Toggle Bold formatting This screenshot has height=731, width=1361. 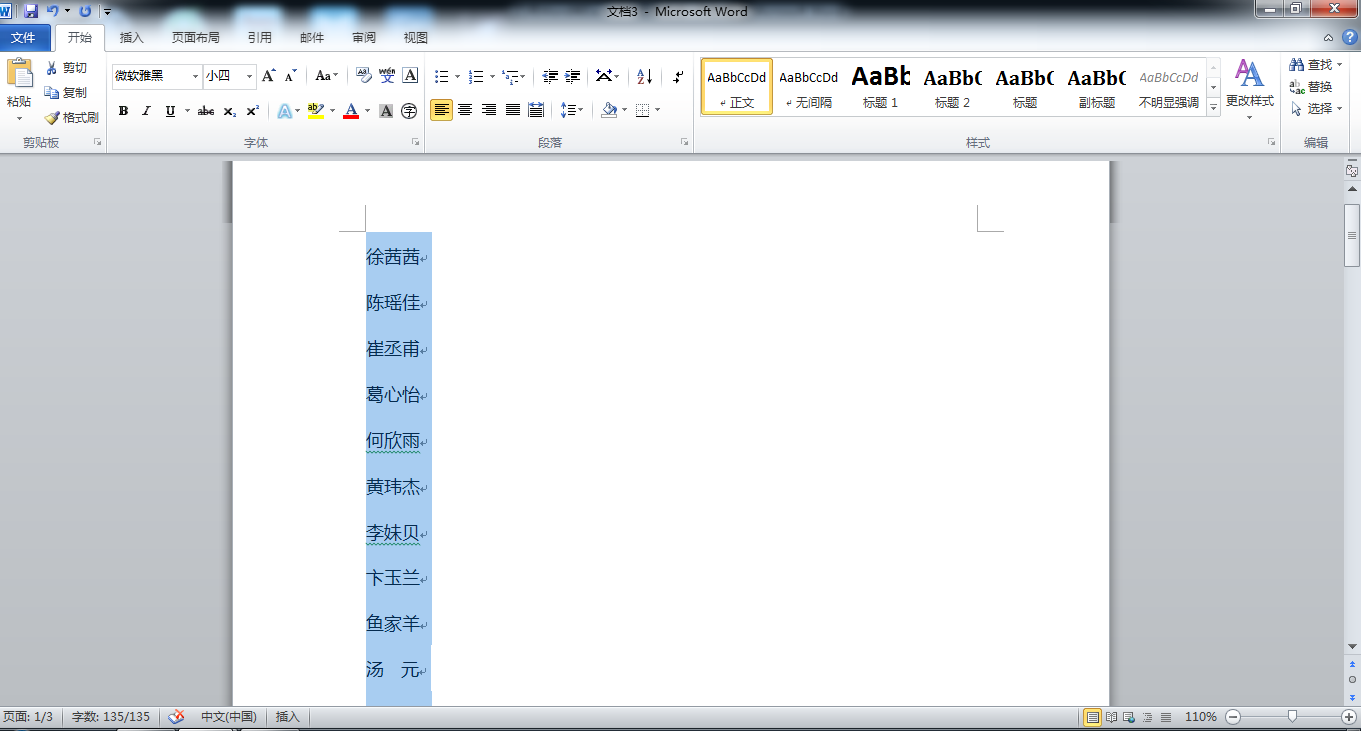pos(123,111)
